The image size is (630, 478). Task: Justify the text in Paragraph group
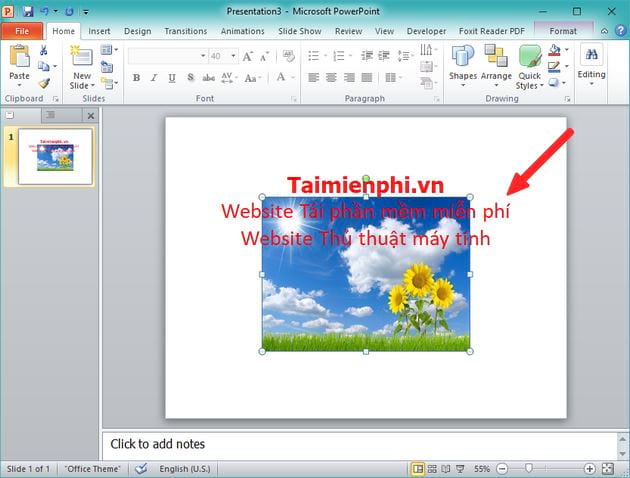point(366,78)
